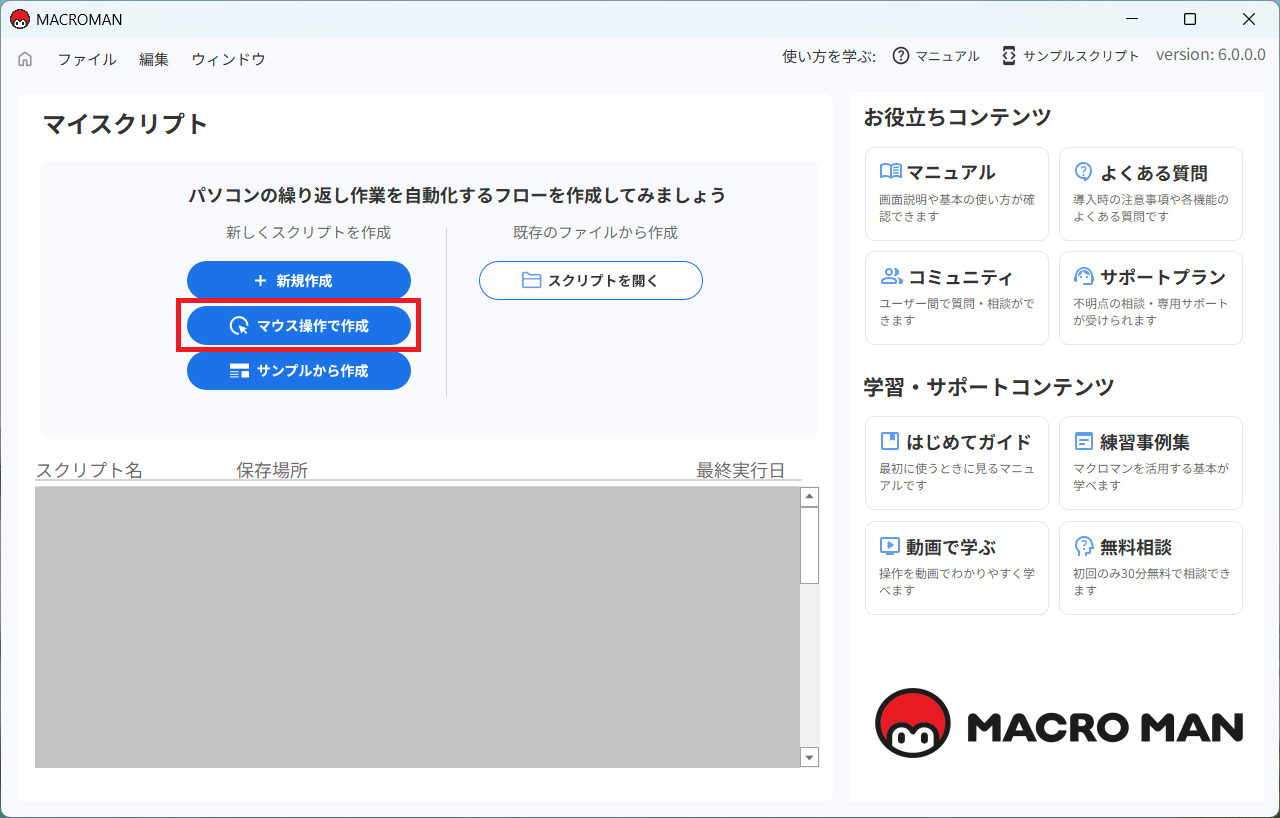
Task: Click the script list scroll down arrow
Action: (810, 757)
